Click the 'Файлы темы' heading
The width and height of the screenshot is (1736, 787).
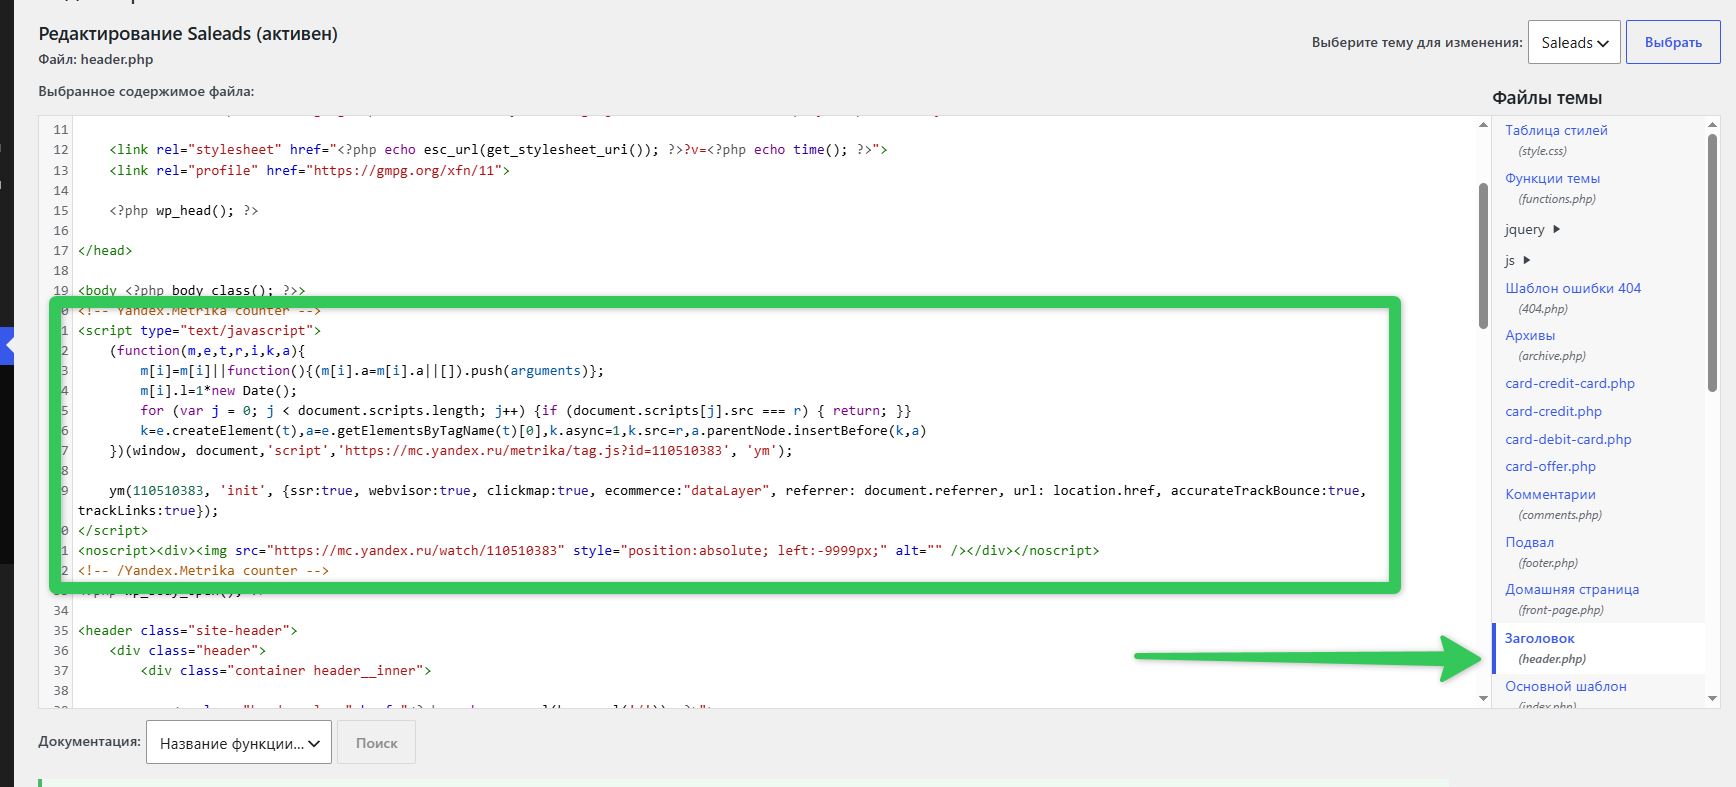[x=1547, y=98]
